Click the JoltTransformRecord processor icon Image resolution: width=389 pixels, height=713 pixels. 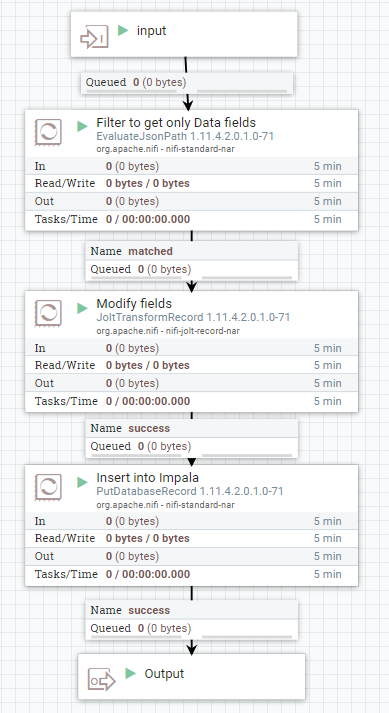(48, 313)
